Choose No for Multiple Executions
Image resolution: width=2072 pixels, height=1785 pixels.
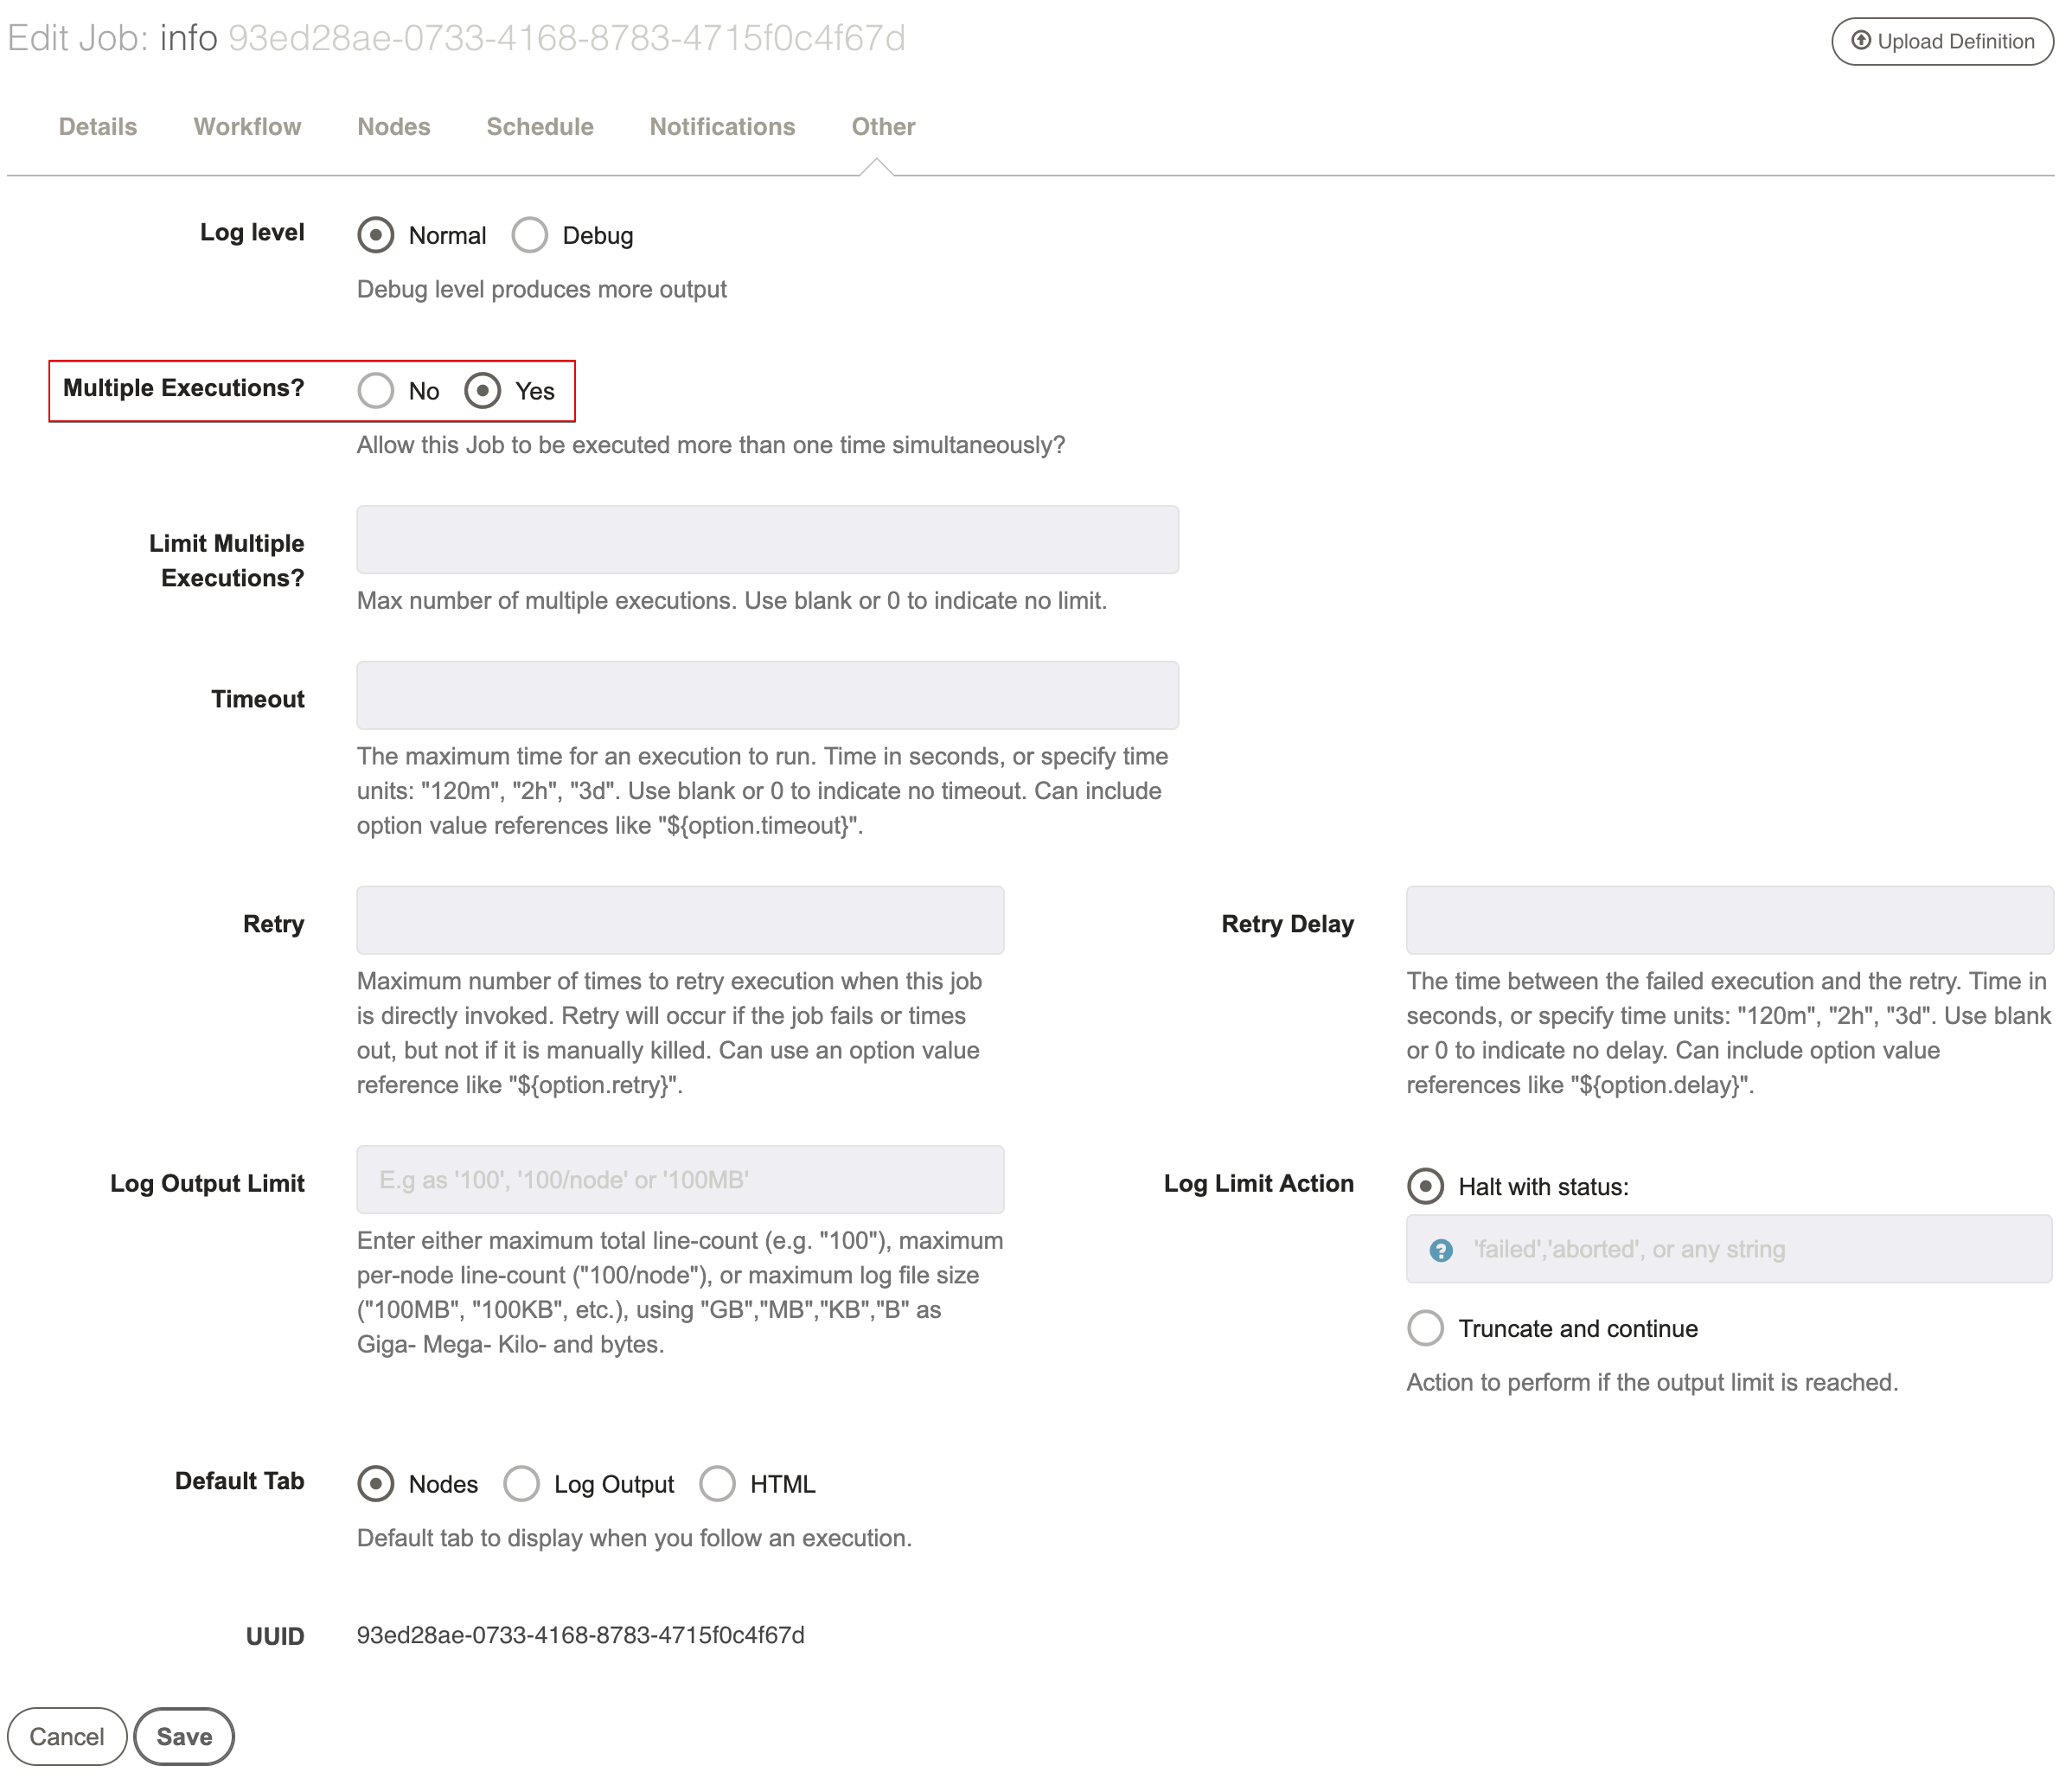(x=375, y=391)
